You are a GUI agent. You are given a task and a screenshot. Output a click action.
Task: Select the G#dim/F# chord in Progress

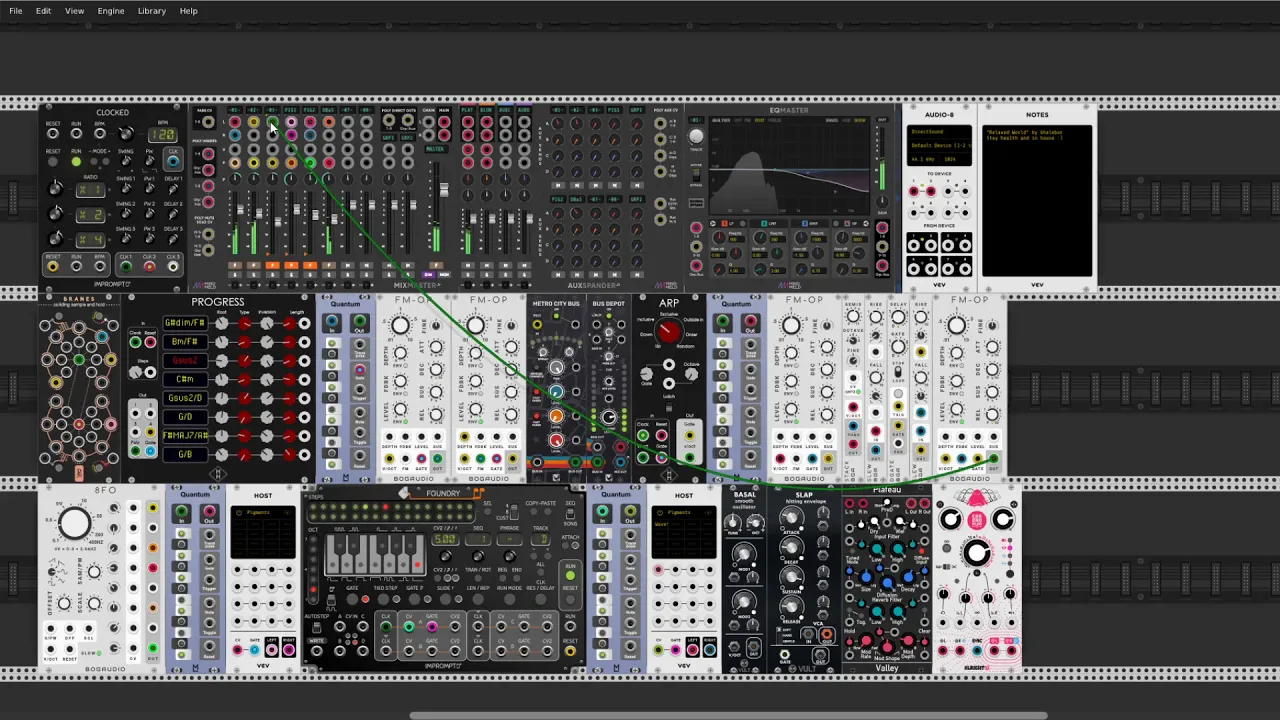[185, 323]
